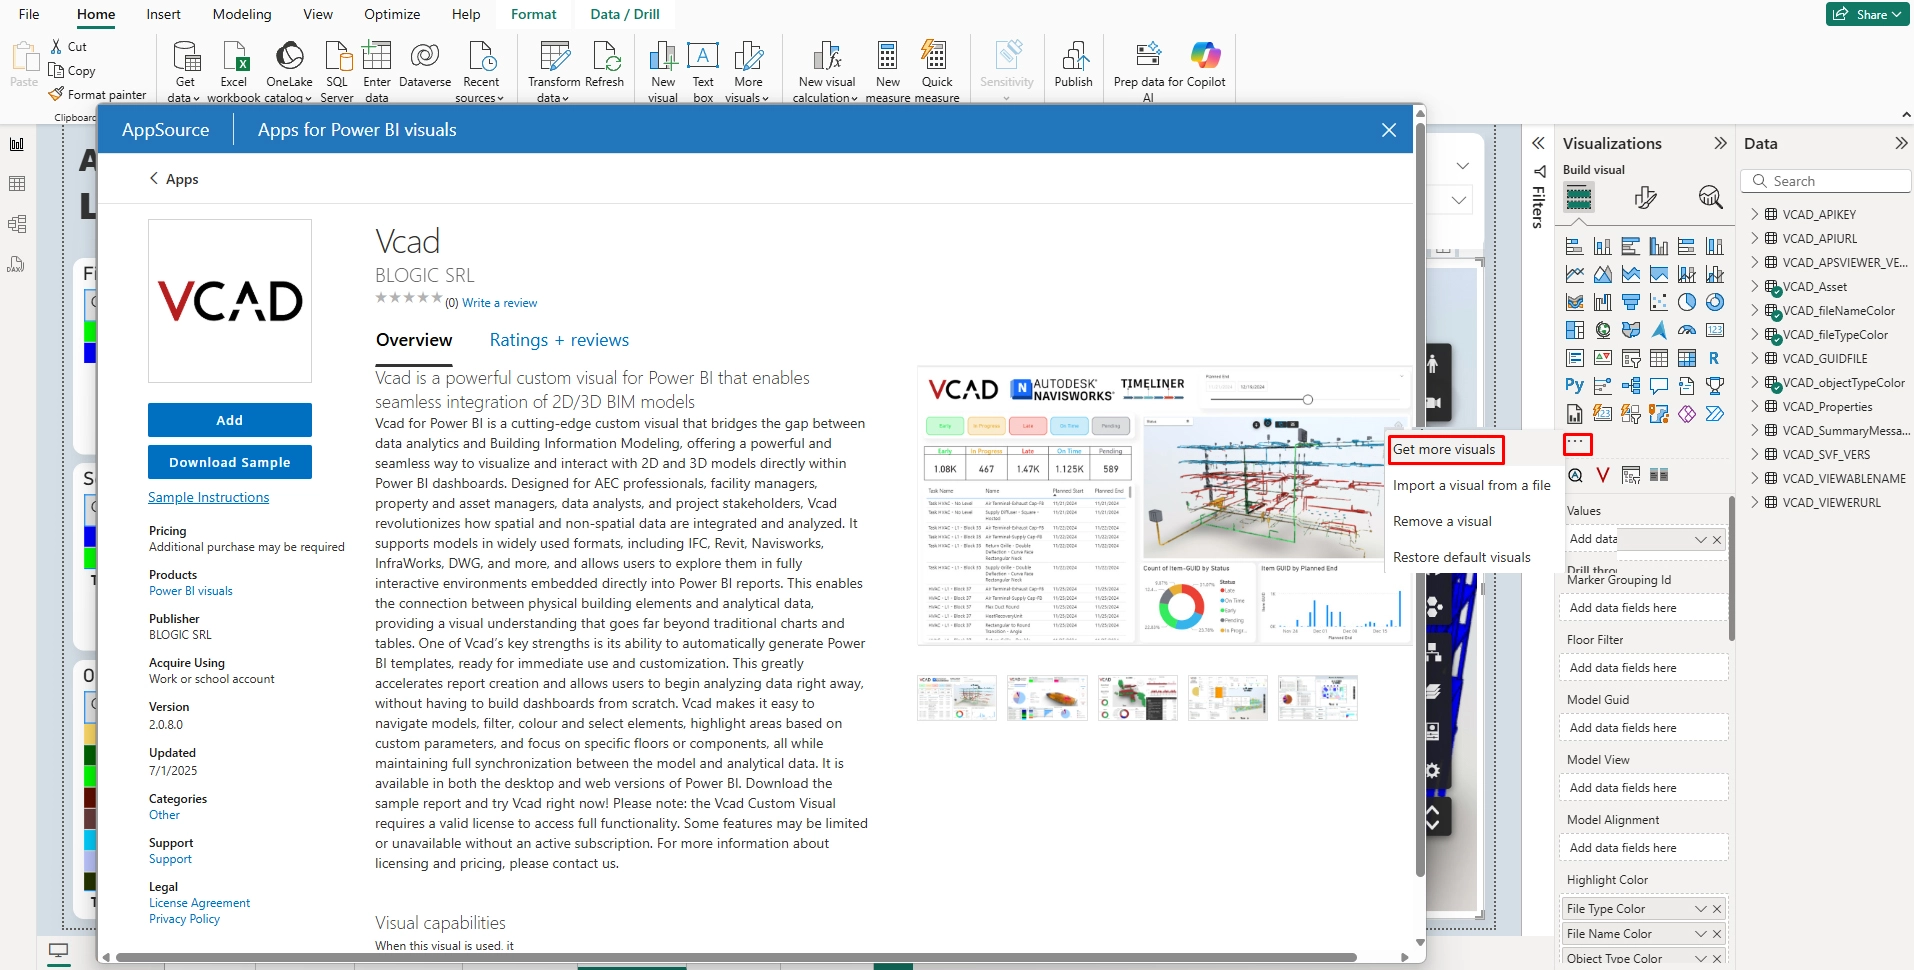This screenshot has width=1914, height=970.
Task: Collapse the Data pane with double chevron
Action: coord(1901,143)
